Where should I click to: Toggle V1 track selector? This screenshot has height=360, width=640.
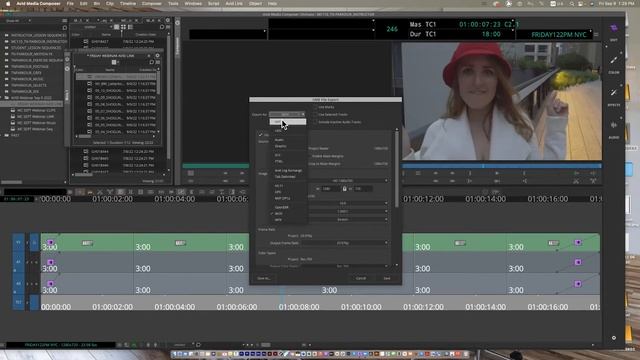point(18,242)
